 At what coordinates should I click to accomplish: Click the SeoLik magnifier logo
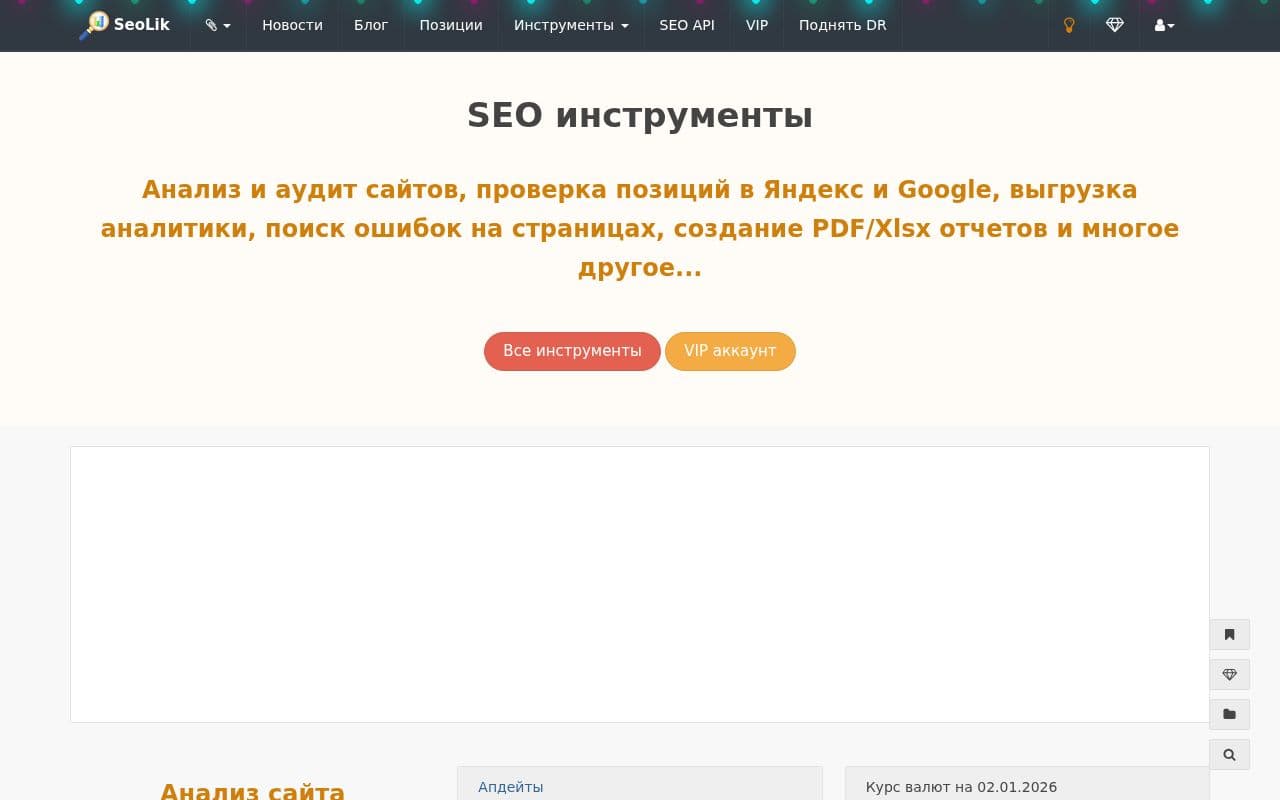pyautogui.click(x=94, y=25)
